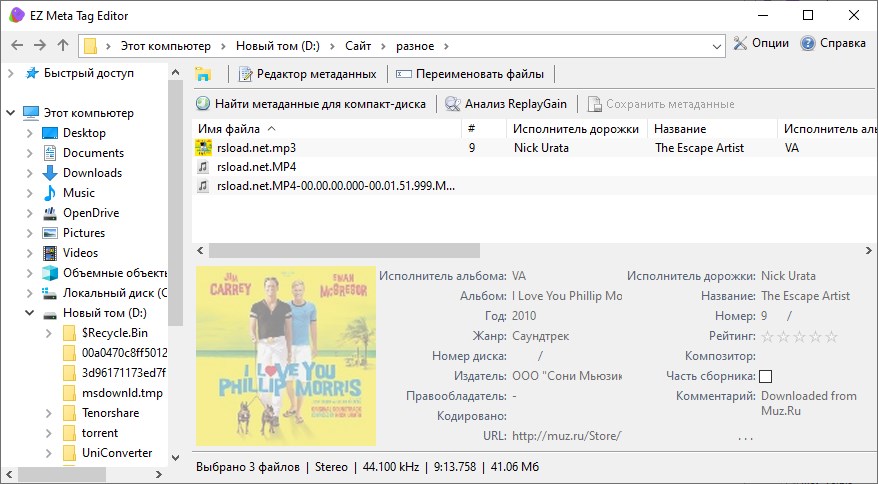Expand Быстрый доступ tree node
Screen dimensions: 878x484
pos(11,73)
